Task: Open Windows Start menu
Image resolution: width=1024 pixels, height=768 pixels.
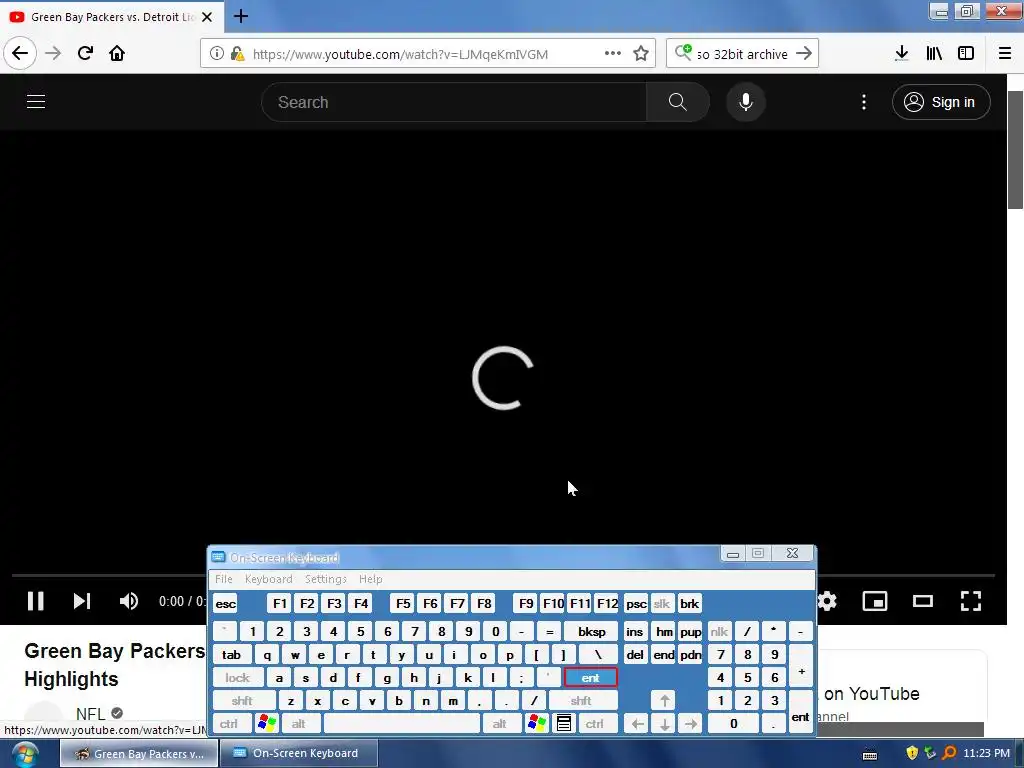Action: [25, 754]
